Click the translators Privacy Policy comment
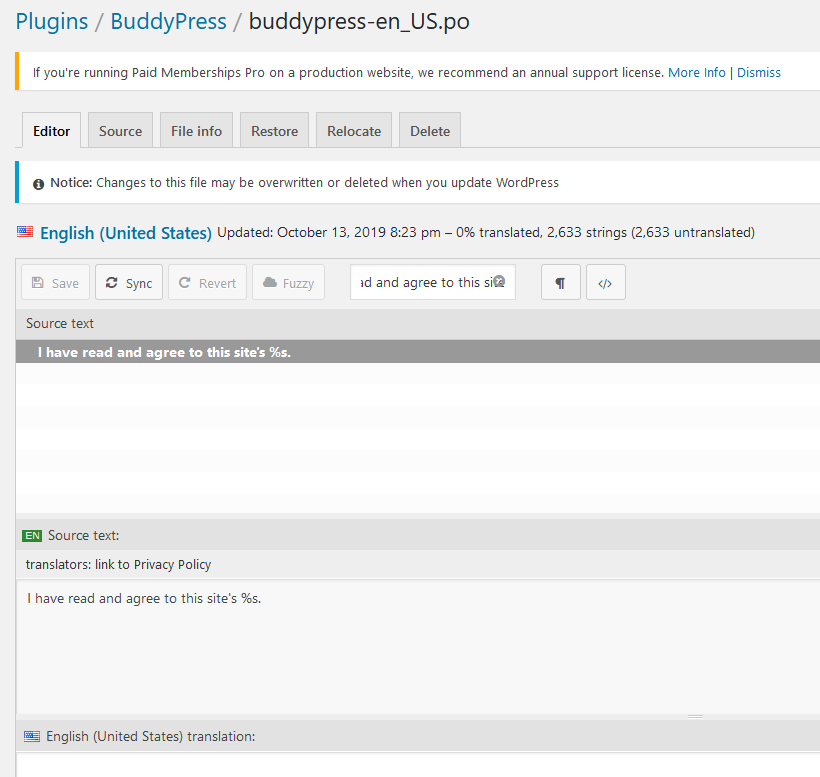Image resolution: width=820 pixels, height=777 pixels. (x=118, y=565)
